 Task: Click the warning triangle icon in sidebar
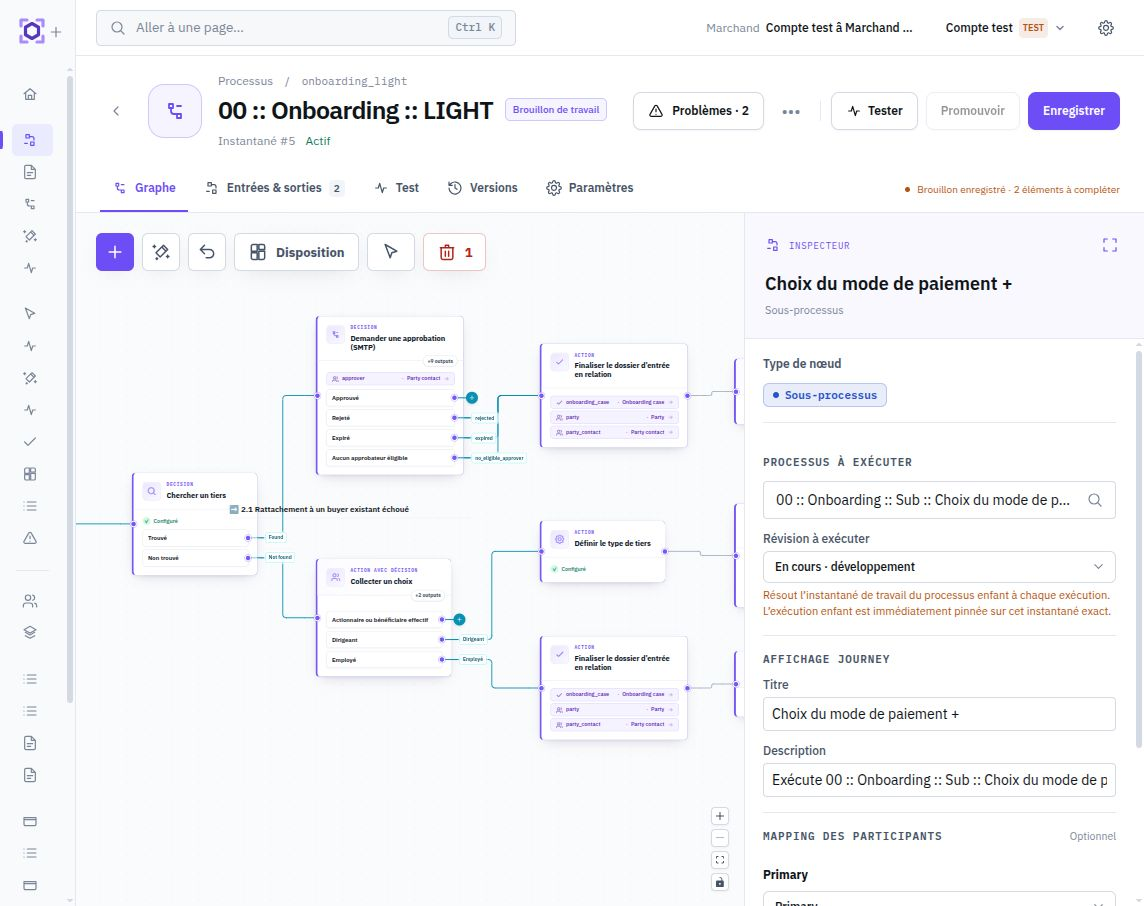click(x=30, y=538)
